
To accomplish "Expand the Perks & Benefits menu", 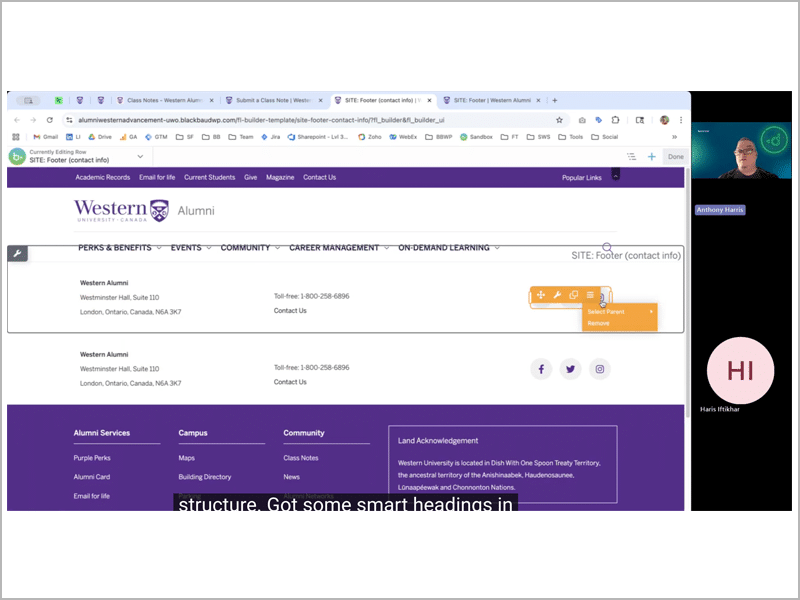I will (x=120, y=248).
